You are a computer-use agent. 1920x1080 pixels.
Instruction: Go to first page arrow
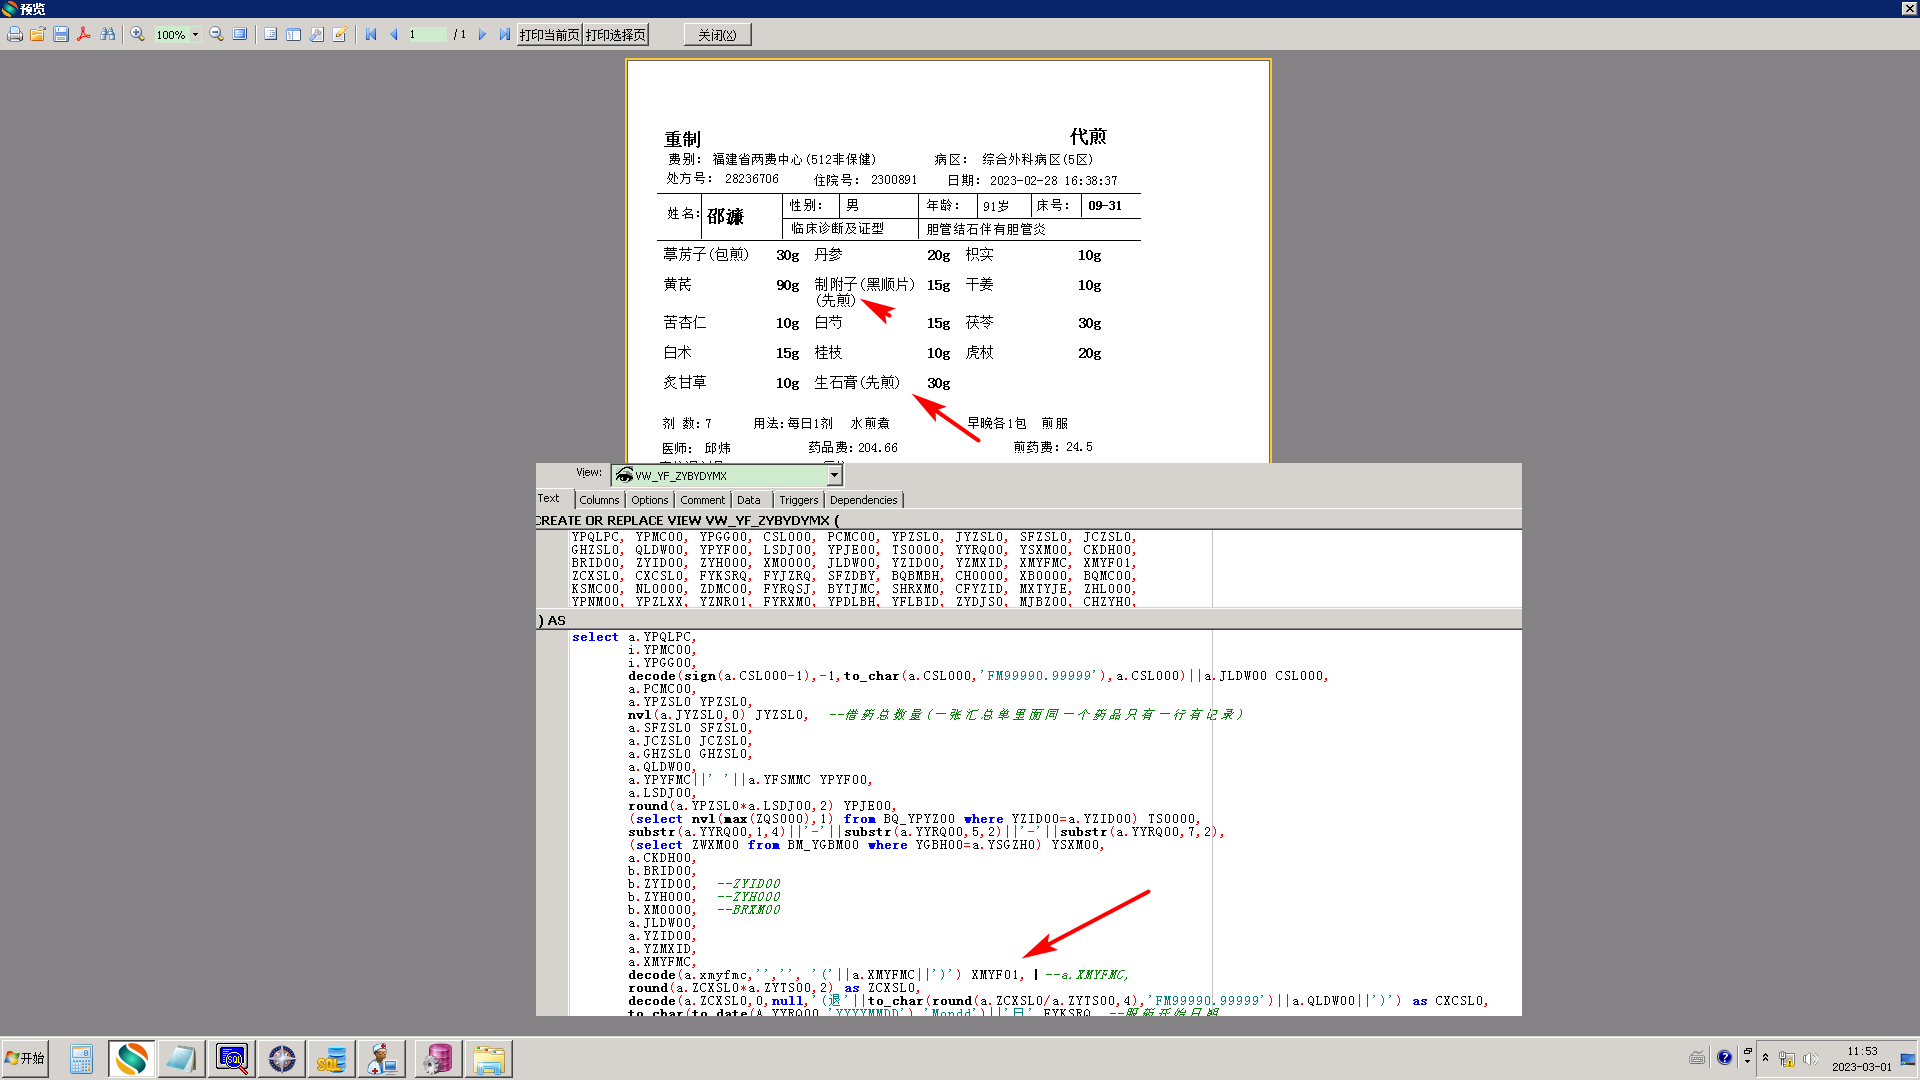pos(371,35)
